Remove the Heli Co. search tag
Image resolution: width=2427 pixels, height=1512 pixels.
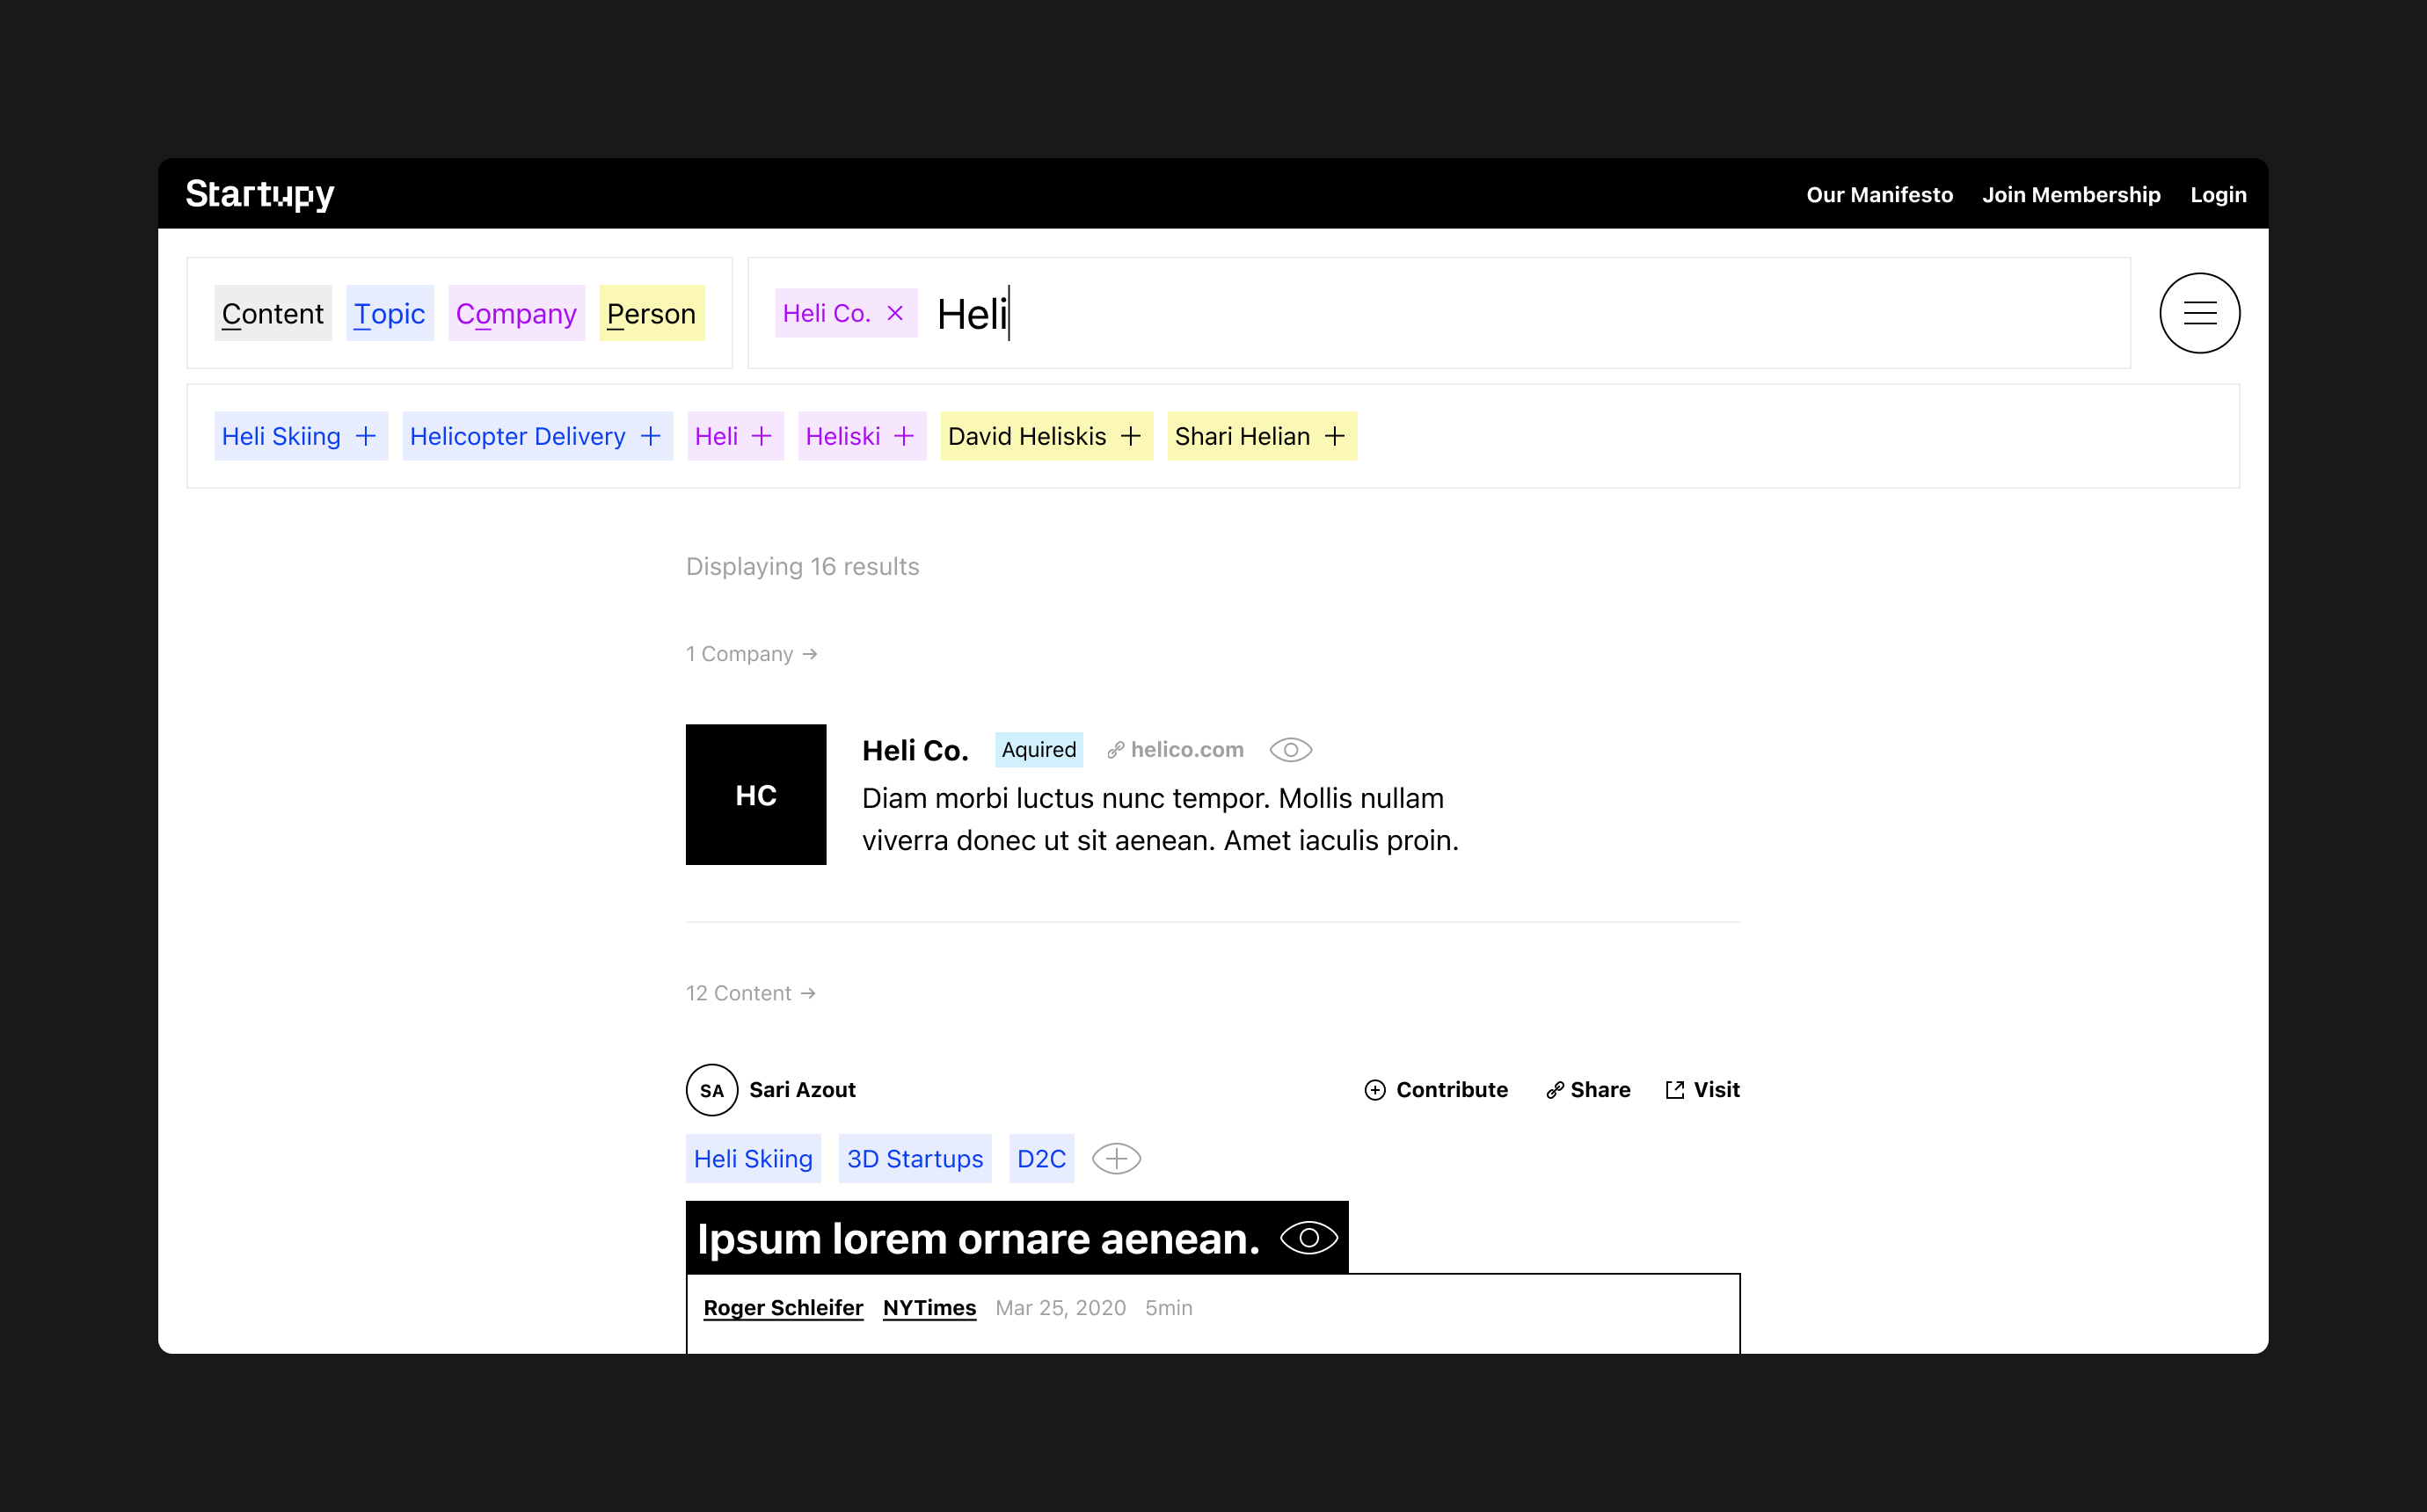pyautogui.click(x=895, y=313)
